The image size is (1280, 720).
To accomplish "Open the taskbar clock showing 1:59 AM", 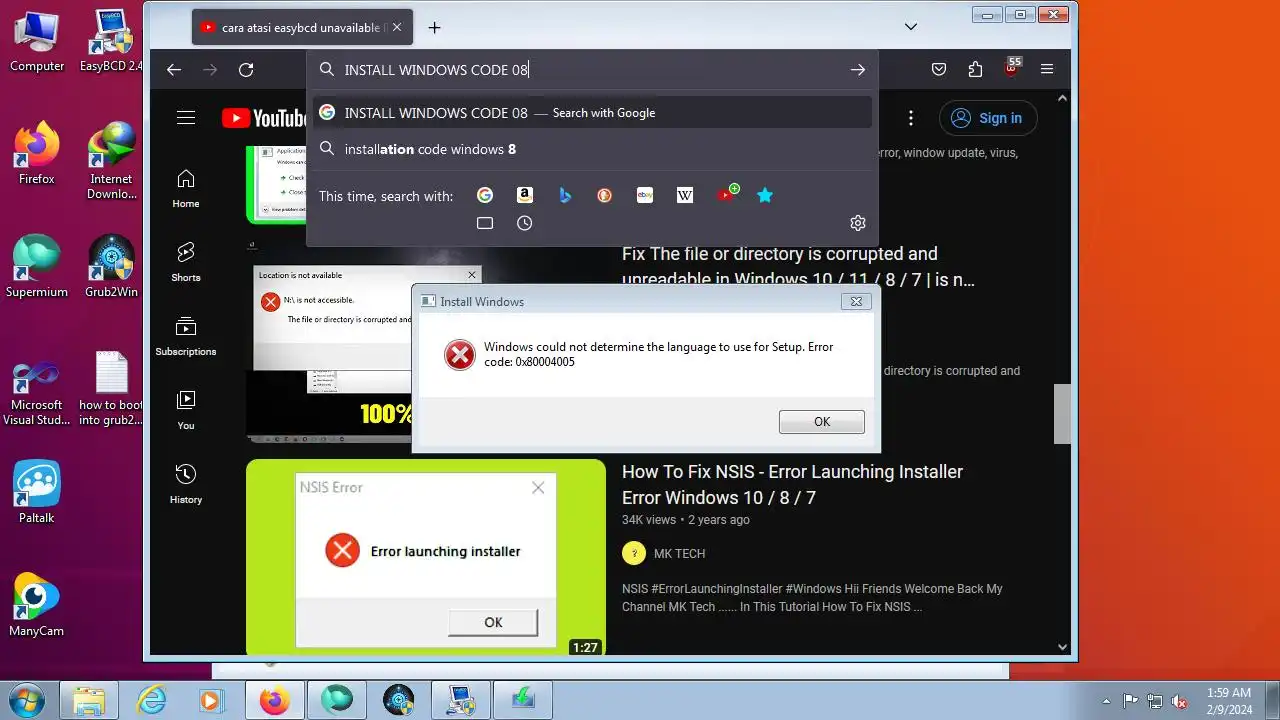I will click(x=1228, y=700).
